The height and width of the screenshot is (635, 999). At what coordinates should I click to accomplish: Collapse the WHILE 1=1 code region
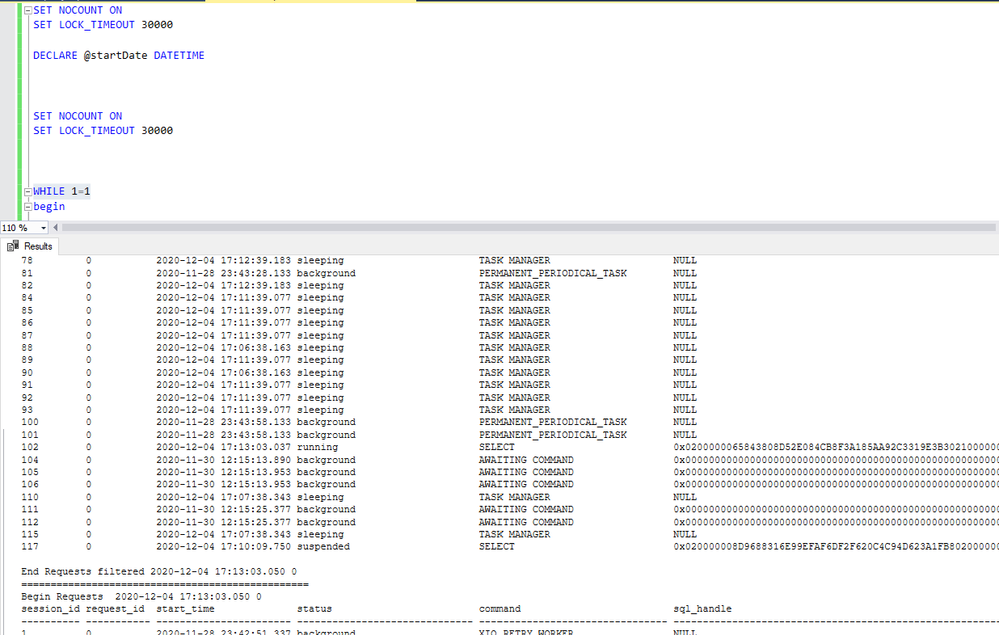pyautogui.click(x=27, y=192)
